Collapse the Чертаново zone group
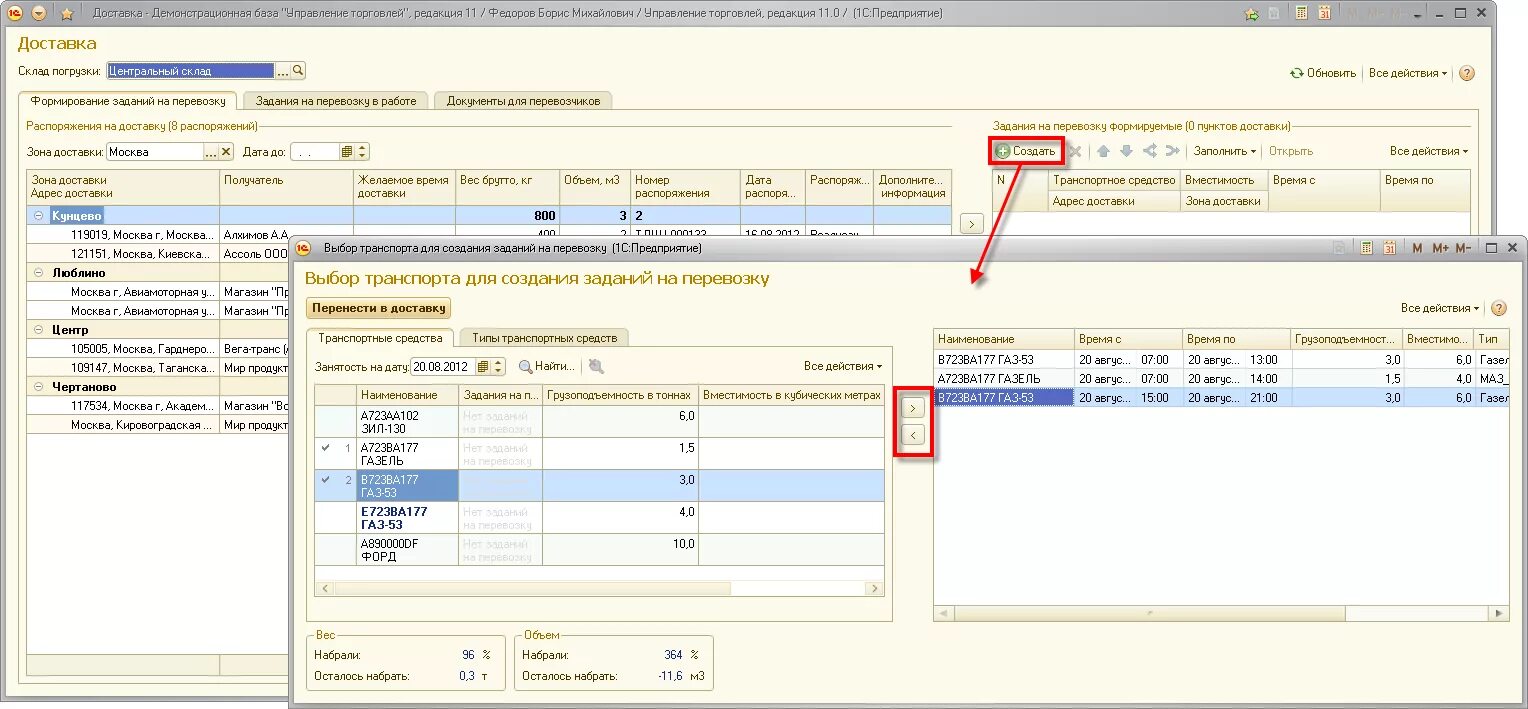This screenshot has width=1528, height=709. (x=38, y=386)
